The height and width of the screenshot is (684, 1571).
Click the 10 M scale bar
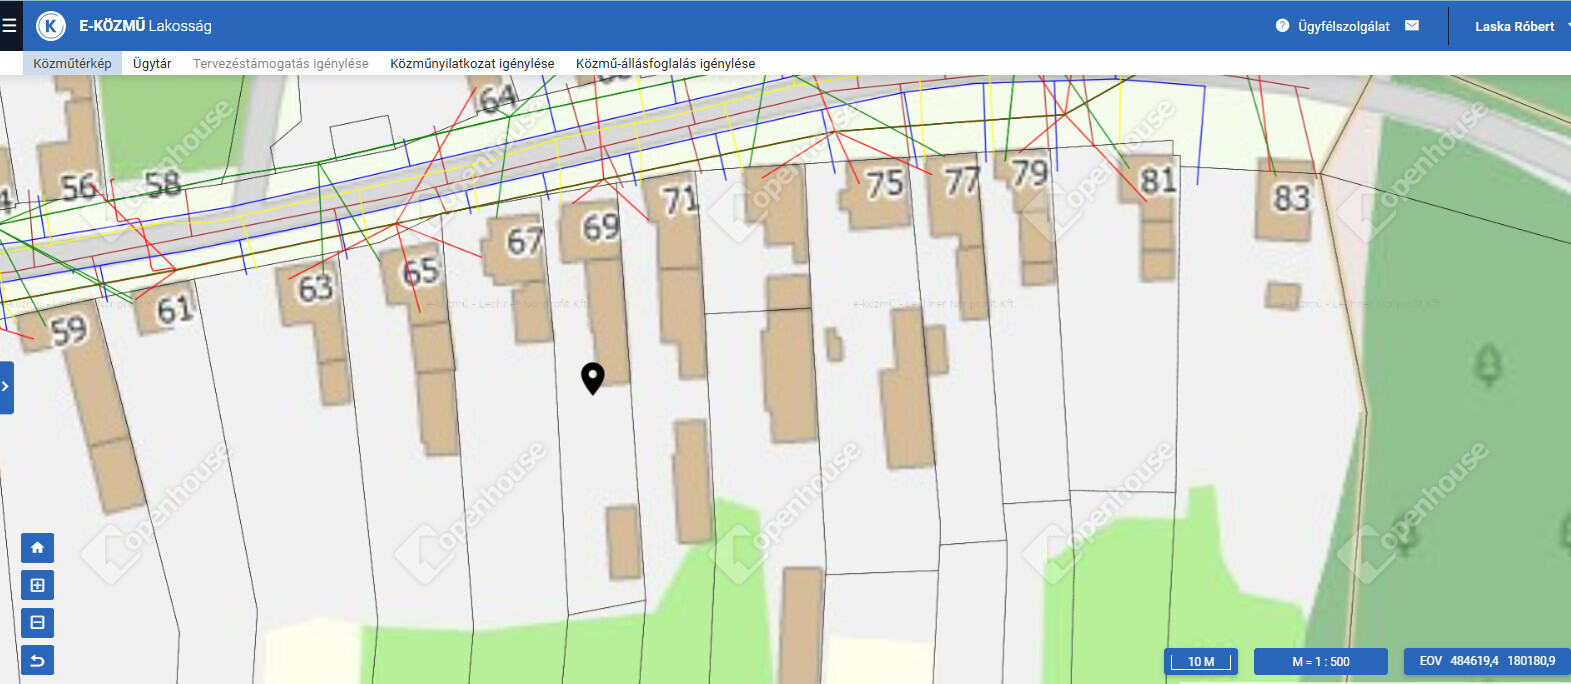(1201, 661)
